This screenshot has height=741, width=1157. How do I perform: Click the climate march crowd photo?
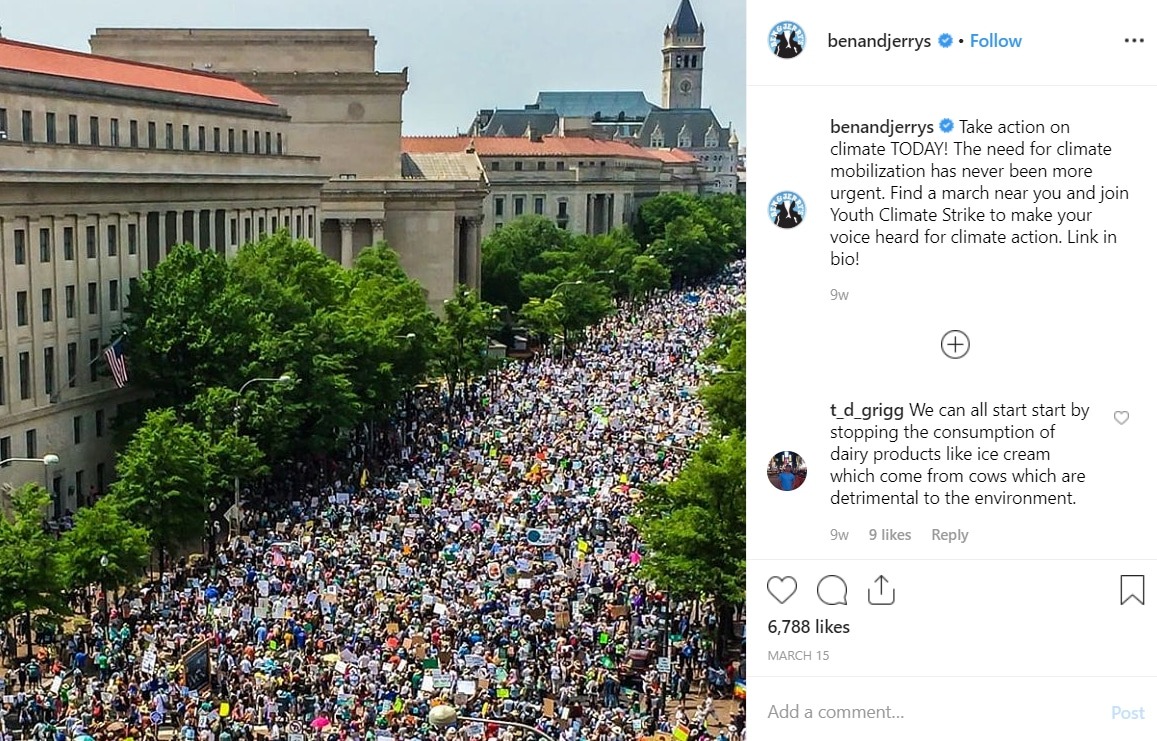373,370
